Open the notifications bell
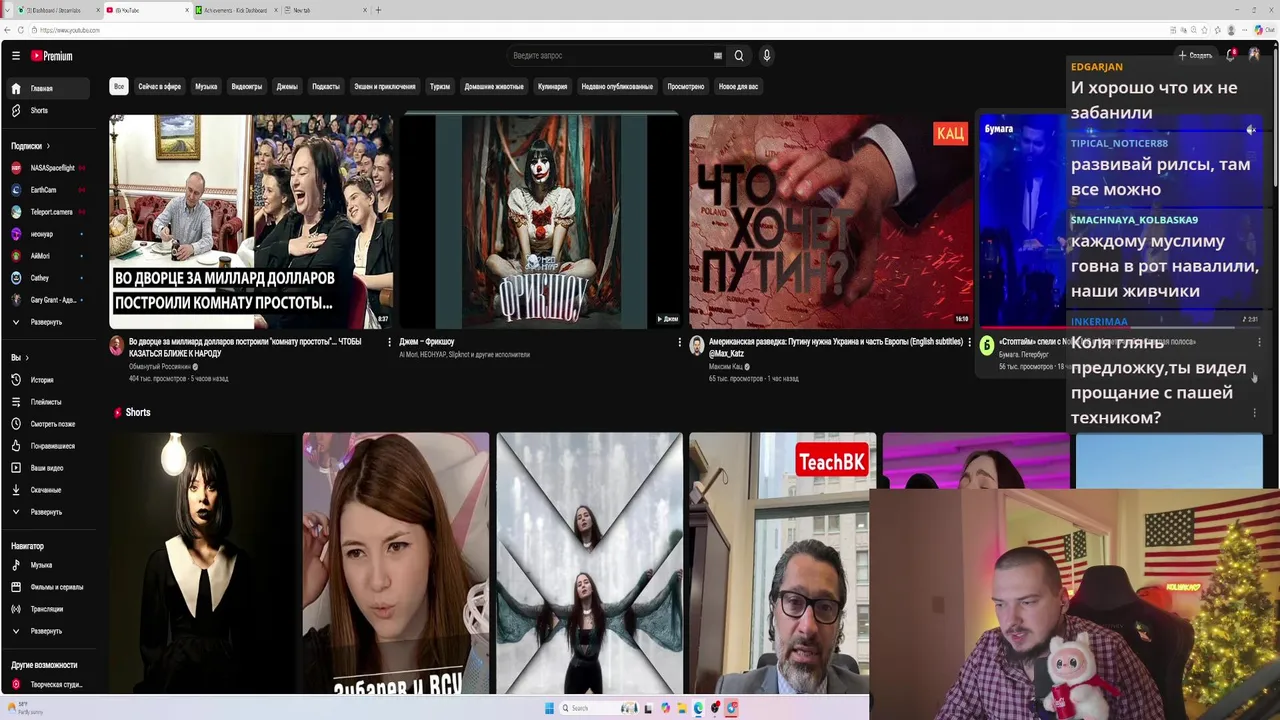1280x720 pixels. click(x=1231, y=56)
